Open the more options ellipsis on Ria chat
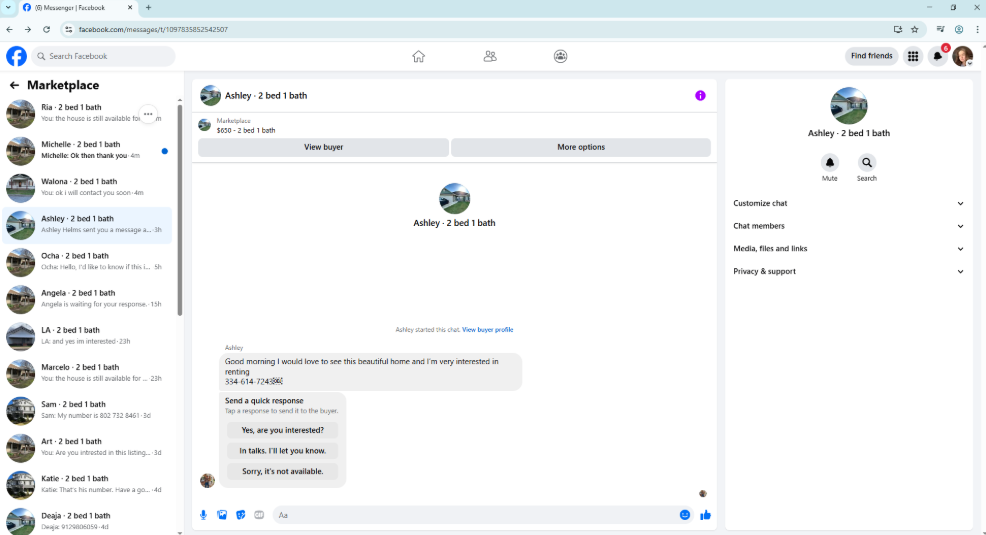Viewport: 986px width, 535px height. 148,114
